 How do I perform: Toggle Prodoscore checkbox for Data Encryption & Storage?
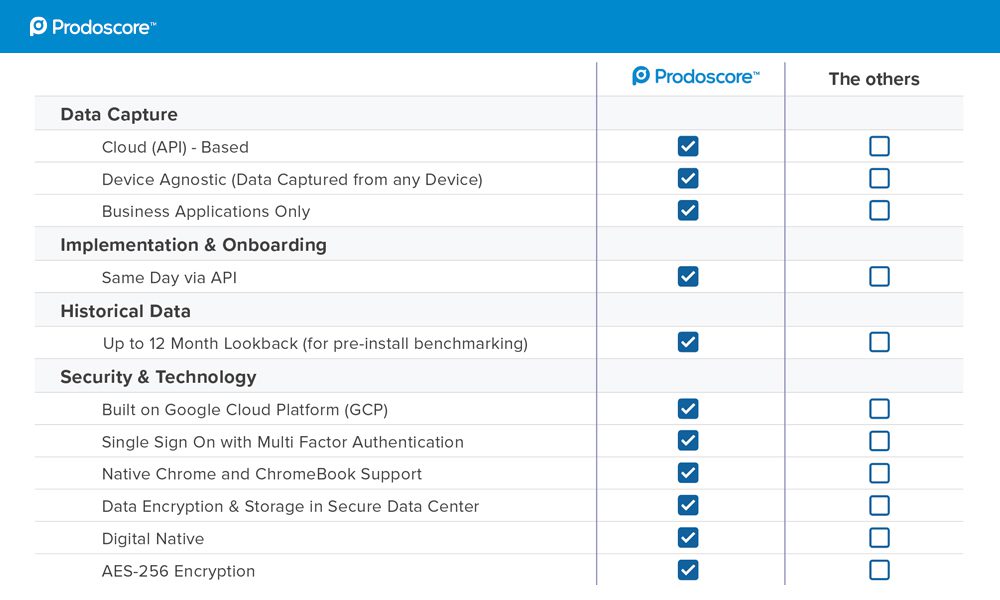tap(688, 506)
